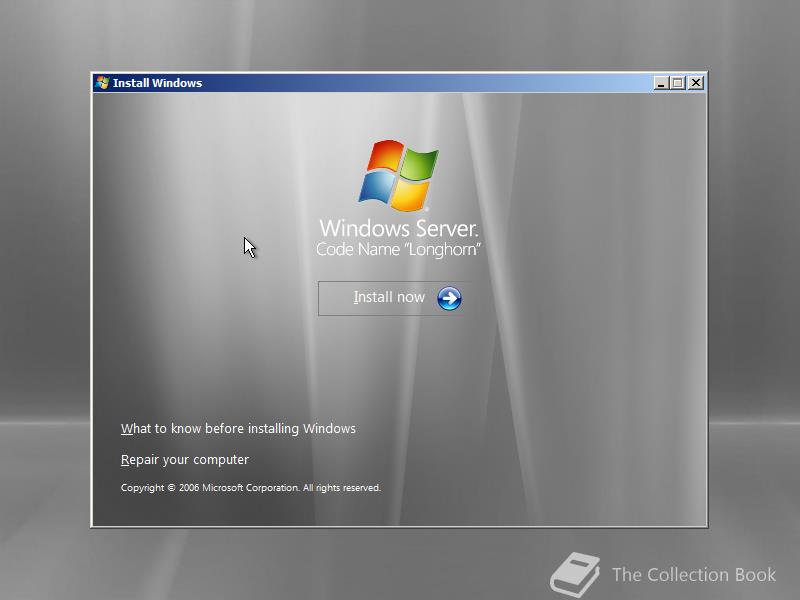Screen dimensions: 800x600
Task: Click the Windows flag icon in the title bar
Action: click(x=103, y=83)
